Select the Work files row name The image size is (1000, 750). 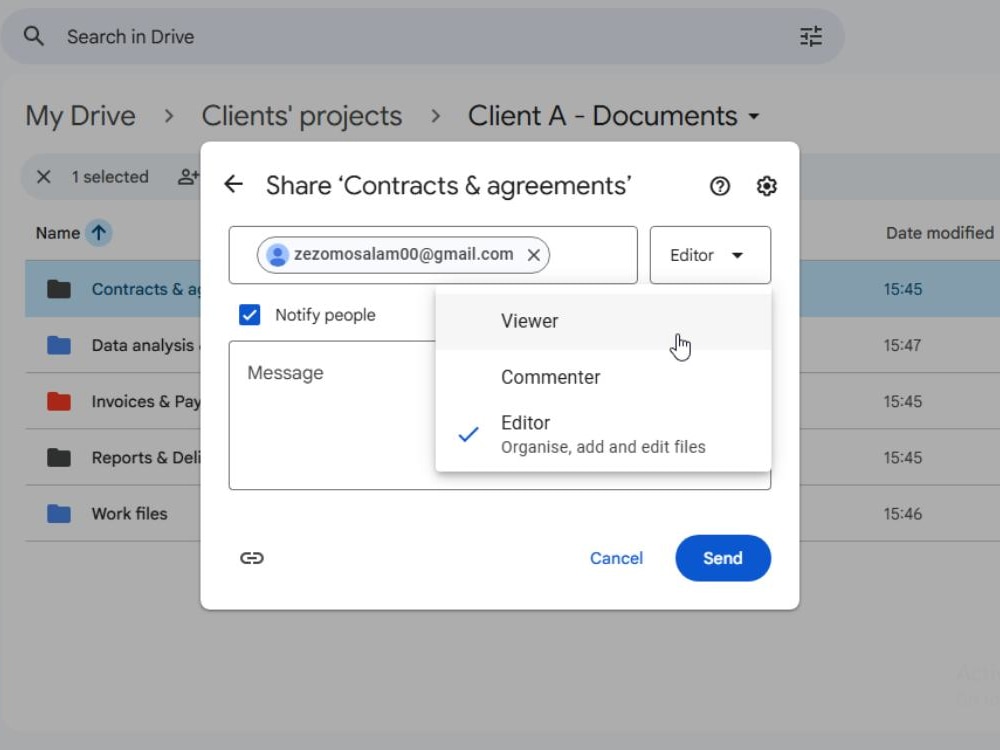(129, 513)
